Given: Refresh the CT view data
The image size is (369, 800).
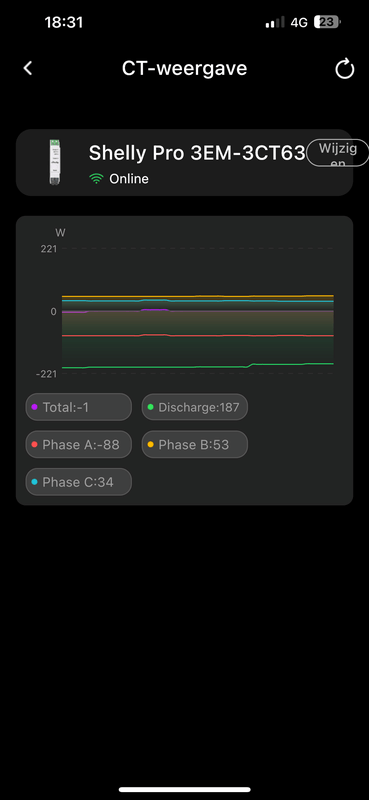Looking at the screenshot, I should point(345,69).
